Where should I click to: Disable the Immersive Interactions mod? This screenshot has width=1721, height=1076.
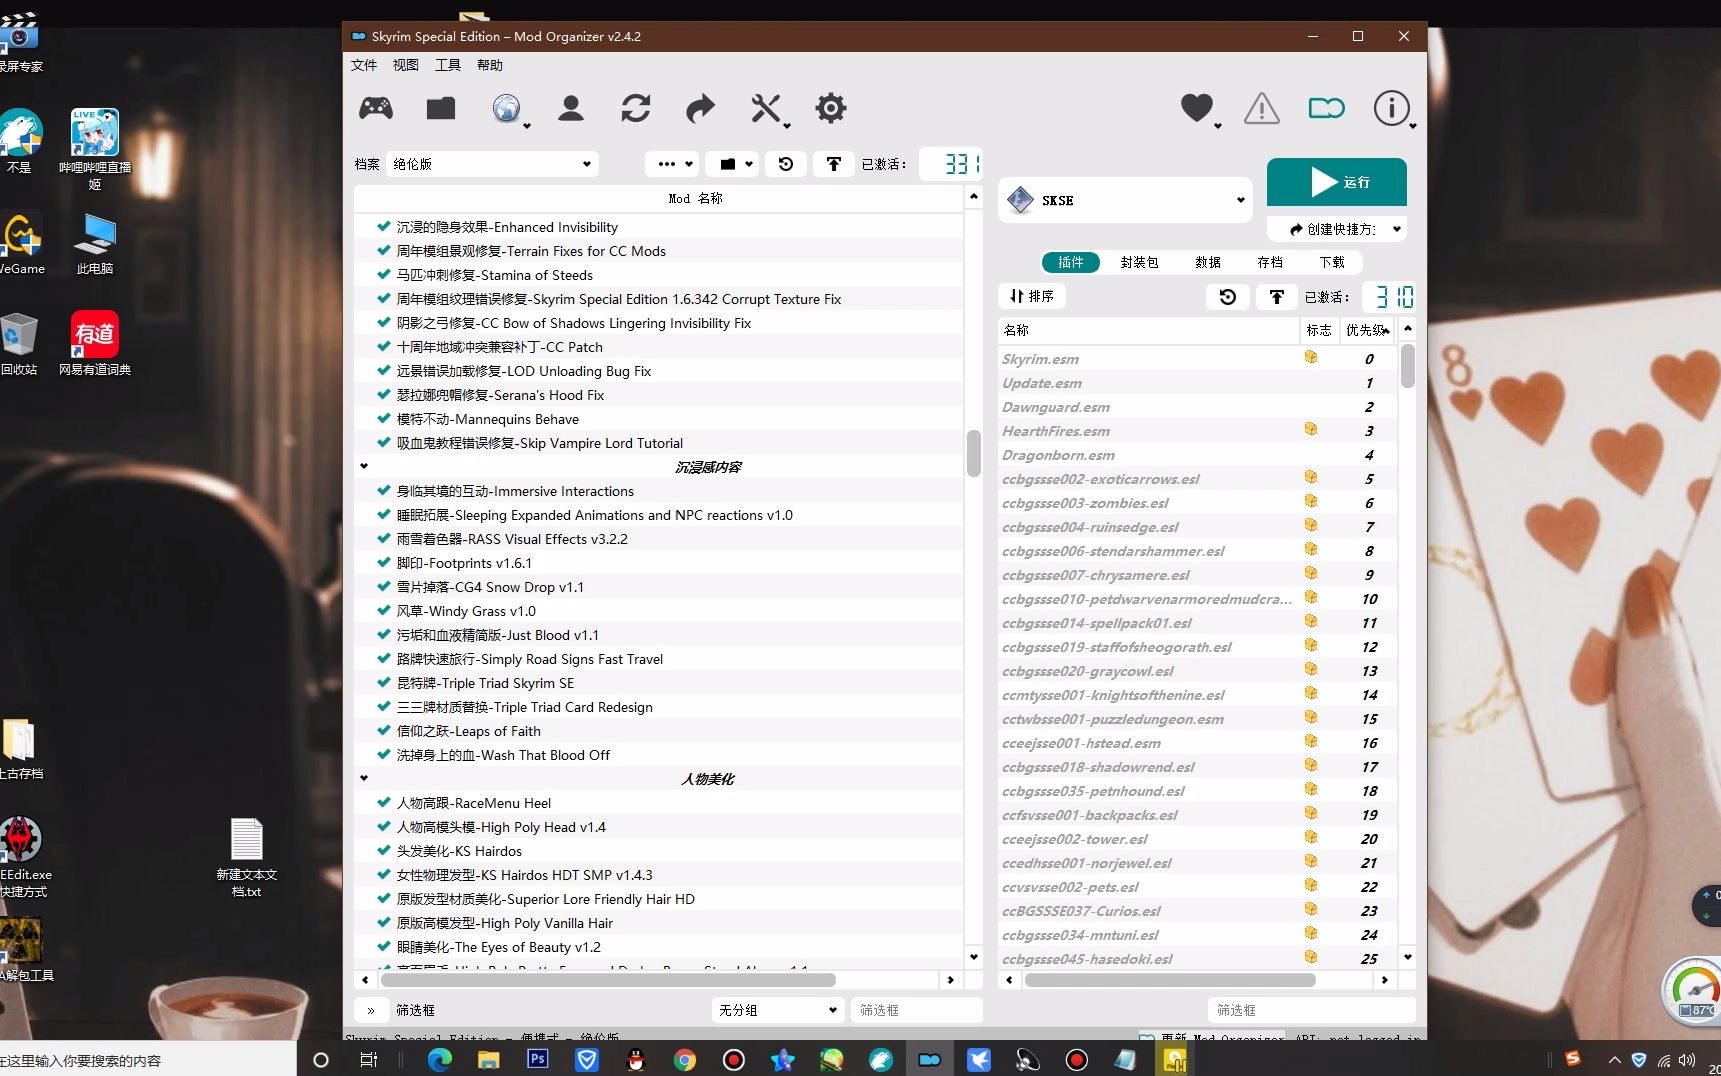pyautogui.click(x=383, y=491)
